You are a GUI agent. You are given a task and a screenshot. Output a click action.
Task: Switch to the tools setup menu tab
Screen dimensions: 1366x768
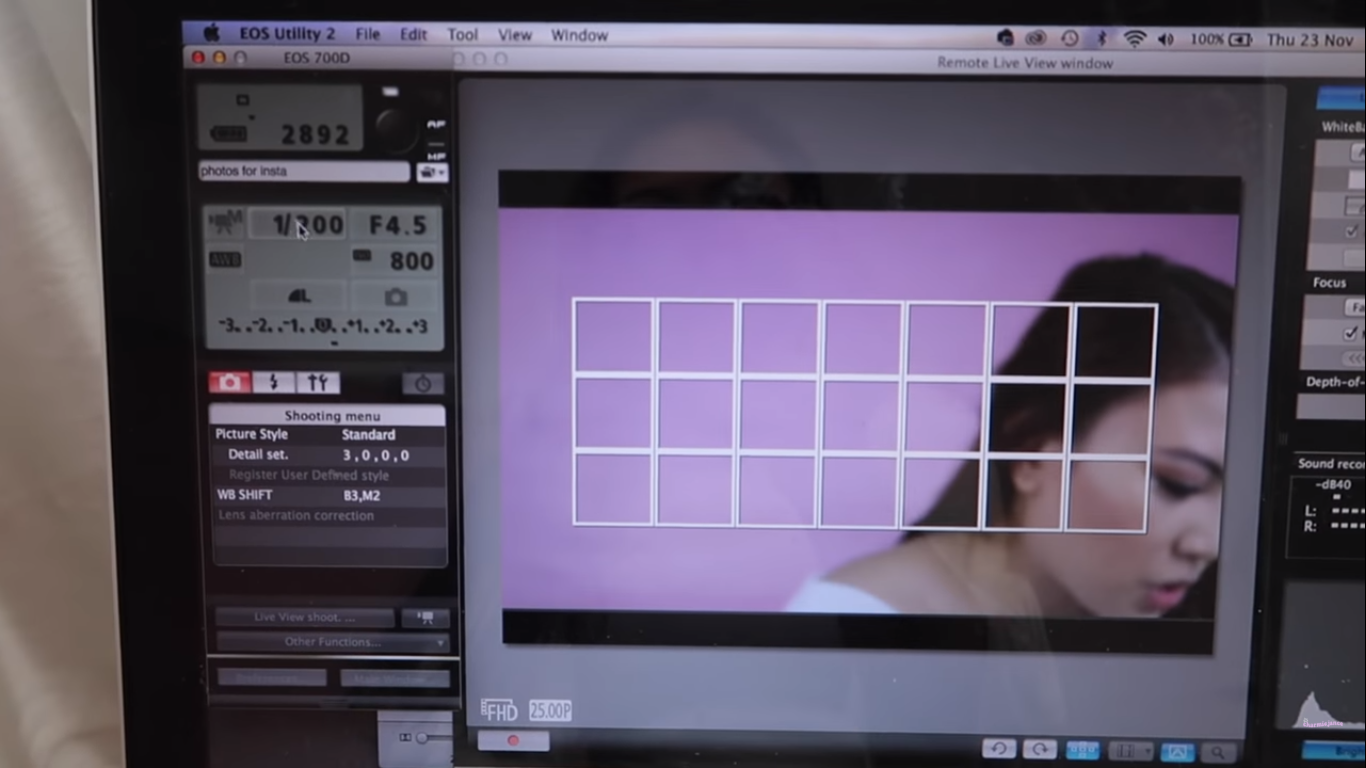pyautogui.click(x=317, y=383)
